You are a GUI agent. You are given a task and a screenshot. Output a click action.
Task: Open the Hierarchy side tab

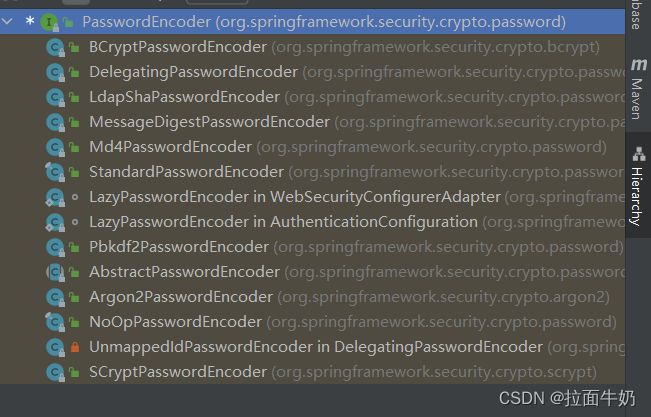click(638, 185)
